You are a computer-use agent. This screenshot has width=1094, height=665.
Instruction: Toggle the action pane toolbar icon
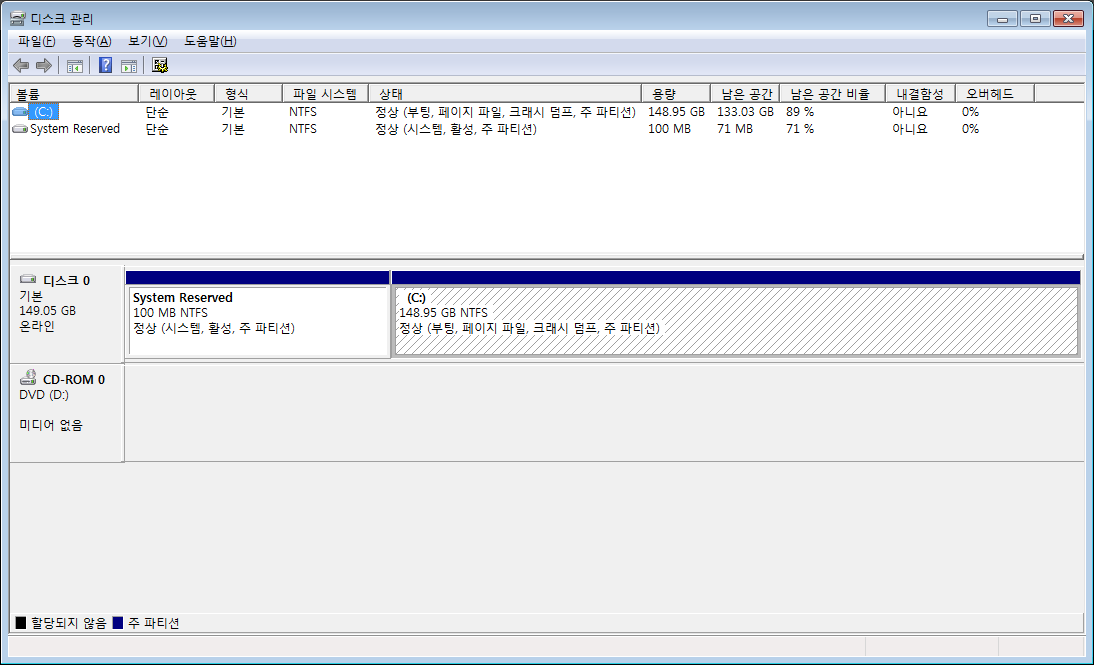coord(129,66)
